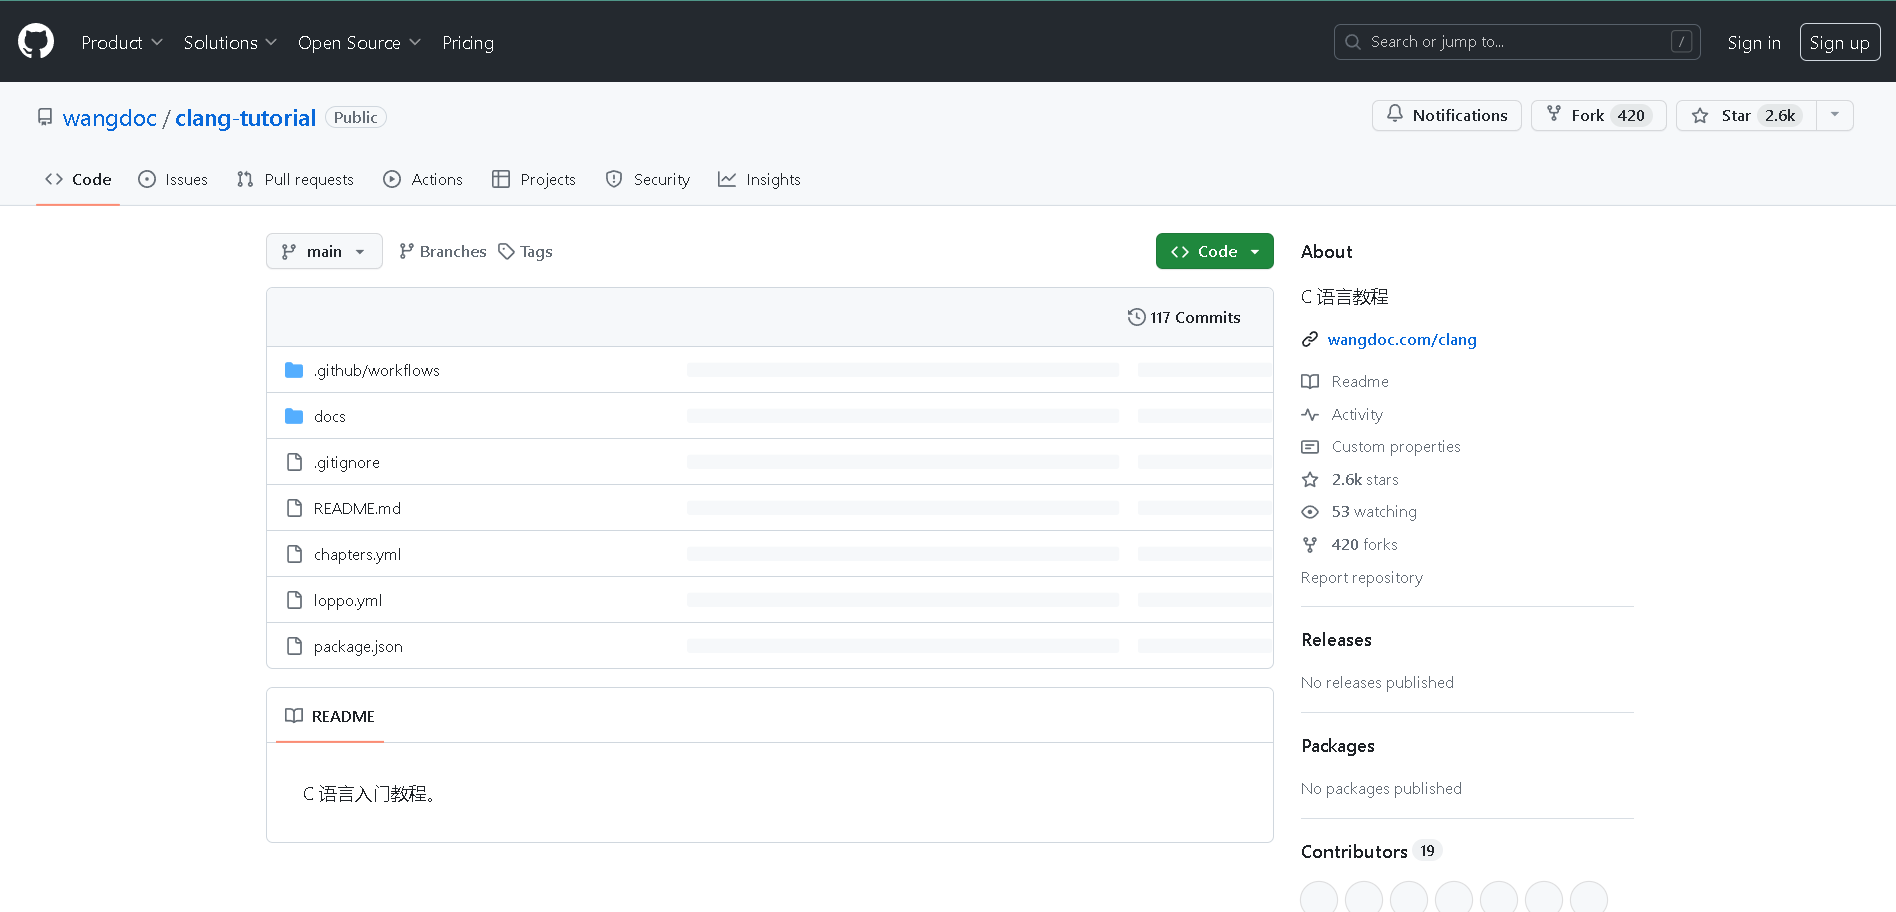Click the notifications bell icon
This screenshot has width=1896, height=912.
[1394, 115]
